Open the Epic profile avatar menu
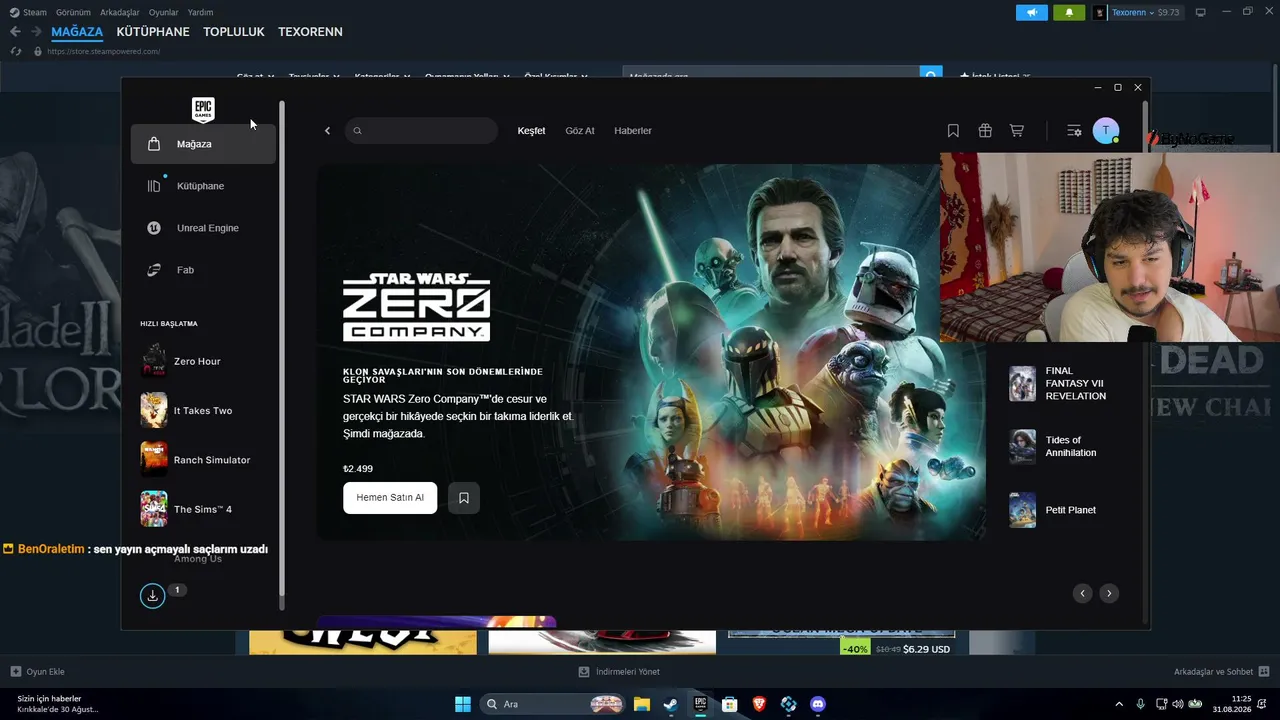The height and width of the screenshot is (720, 1280). [x=1106, y=131]
